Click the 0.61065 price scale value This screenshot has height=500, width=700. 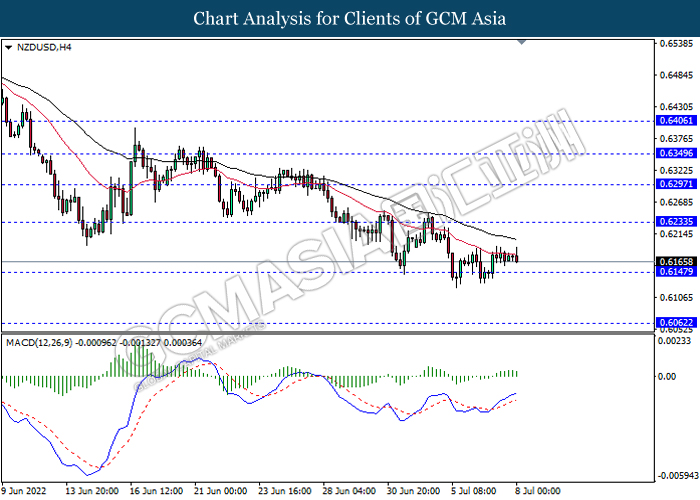(677, 297)
